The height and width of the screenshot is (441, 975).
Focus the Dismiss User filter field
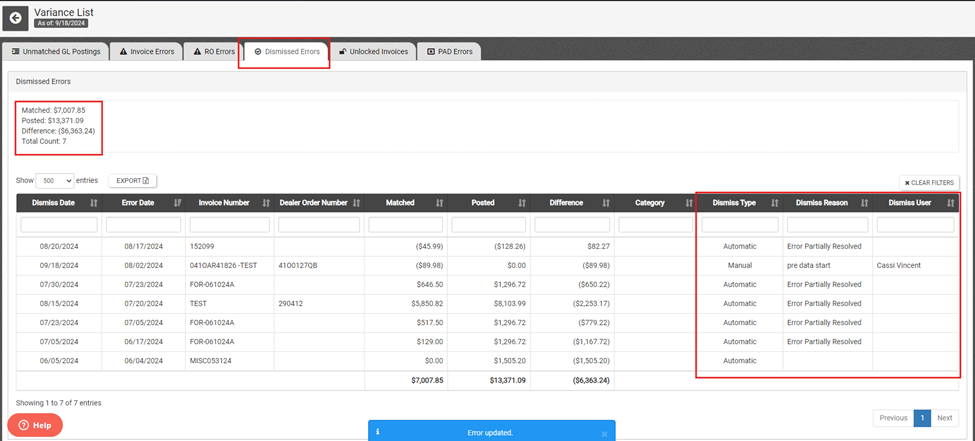(915, 225)
